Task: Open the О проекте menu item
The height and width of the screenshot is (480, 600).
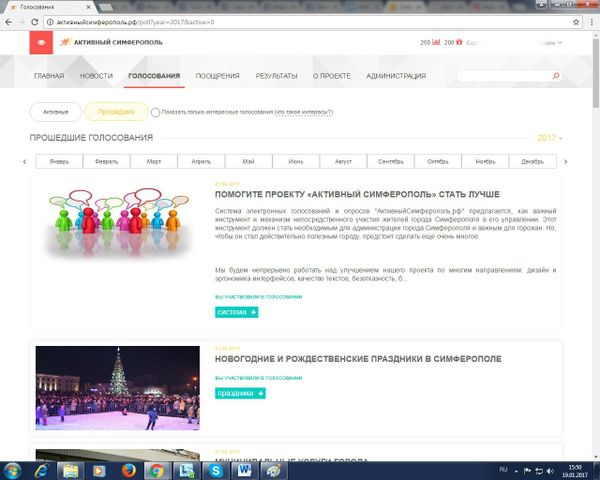Action: pos(332,76)
